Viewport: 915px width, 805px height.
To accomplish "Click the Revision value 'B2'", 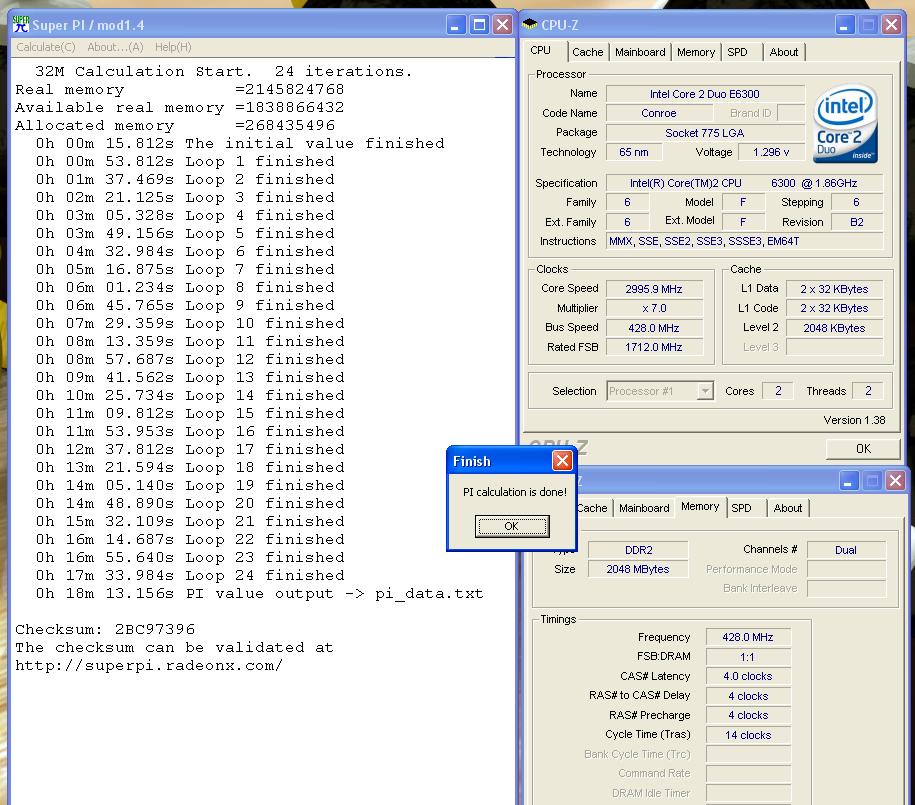I will [x=856, y=222].
